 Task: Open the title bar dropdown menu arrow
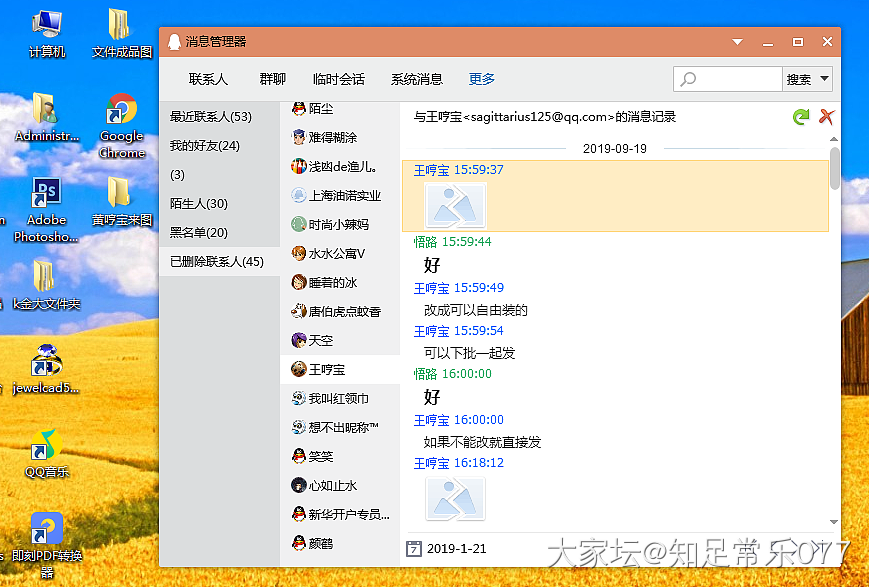(738, 42)
